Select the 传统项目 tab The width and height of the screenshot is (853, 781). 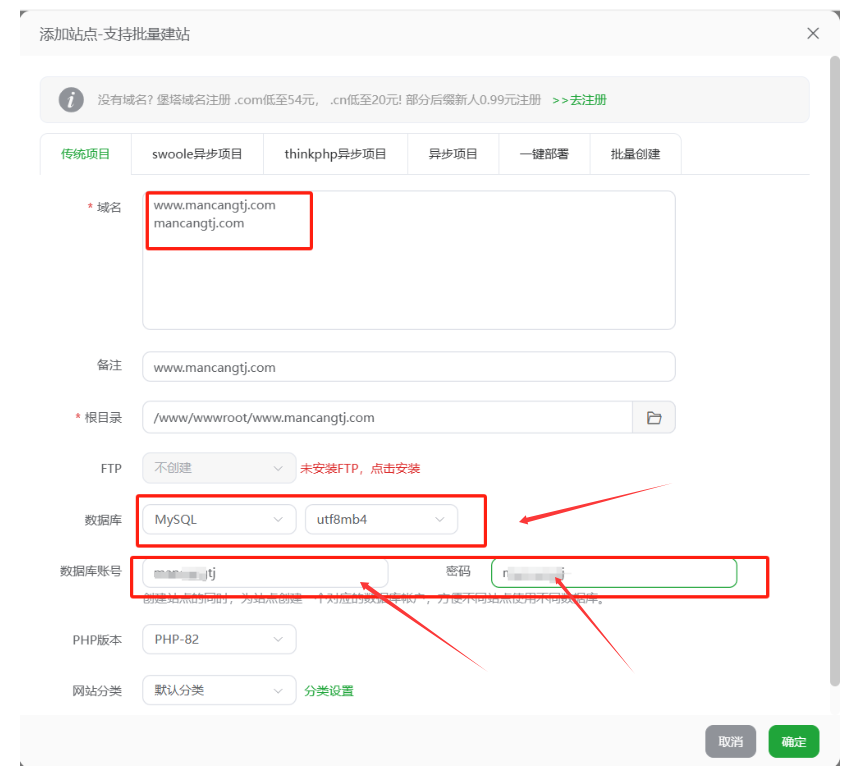coord(85,154)
